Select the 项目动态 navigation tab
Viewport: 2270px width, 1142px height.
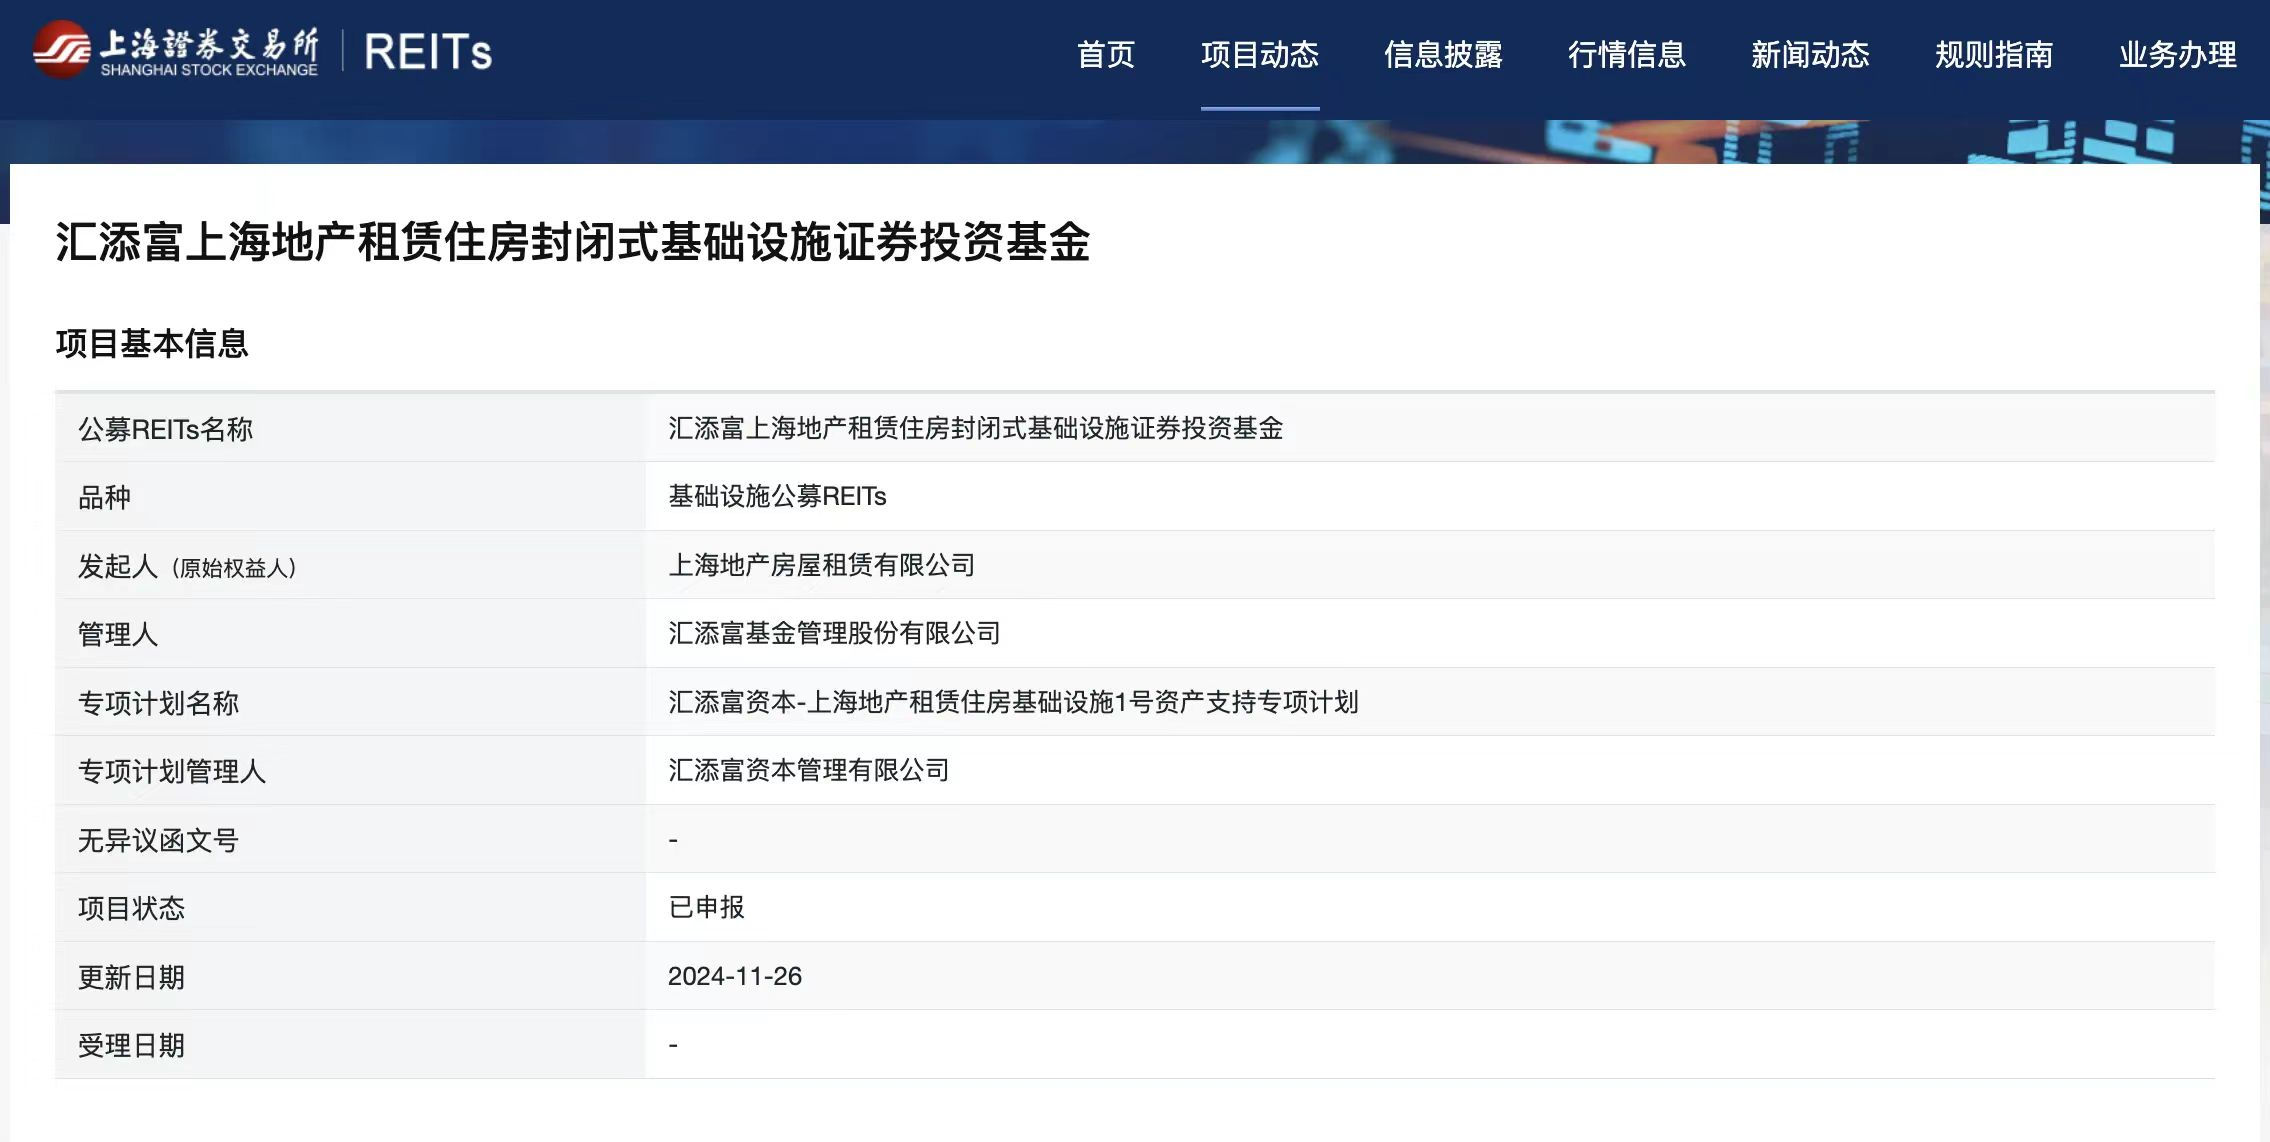tap(1259, 54)
